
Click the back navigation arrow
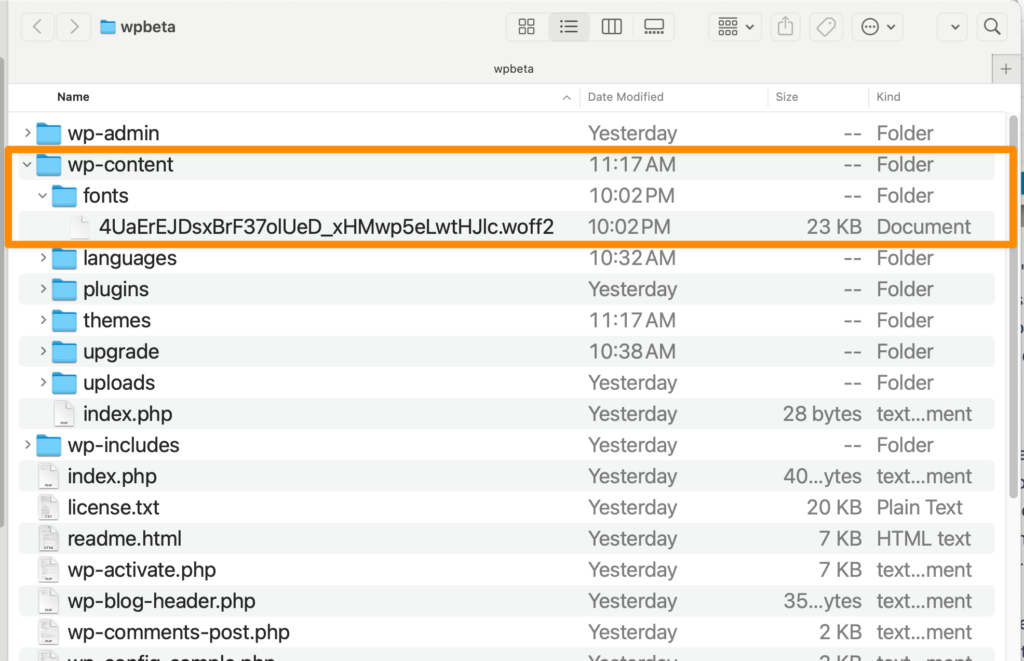(37, 27)
